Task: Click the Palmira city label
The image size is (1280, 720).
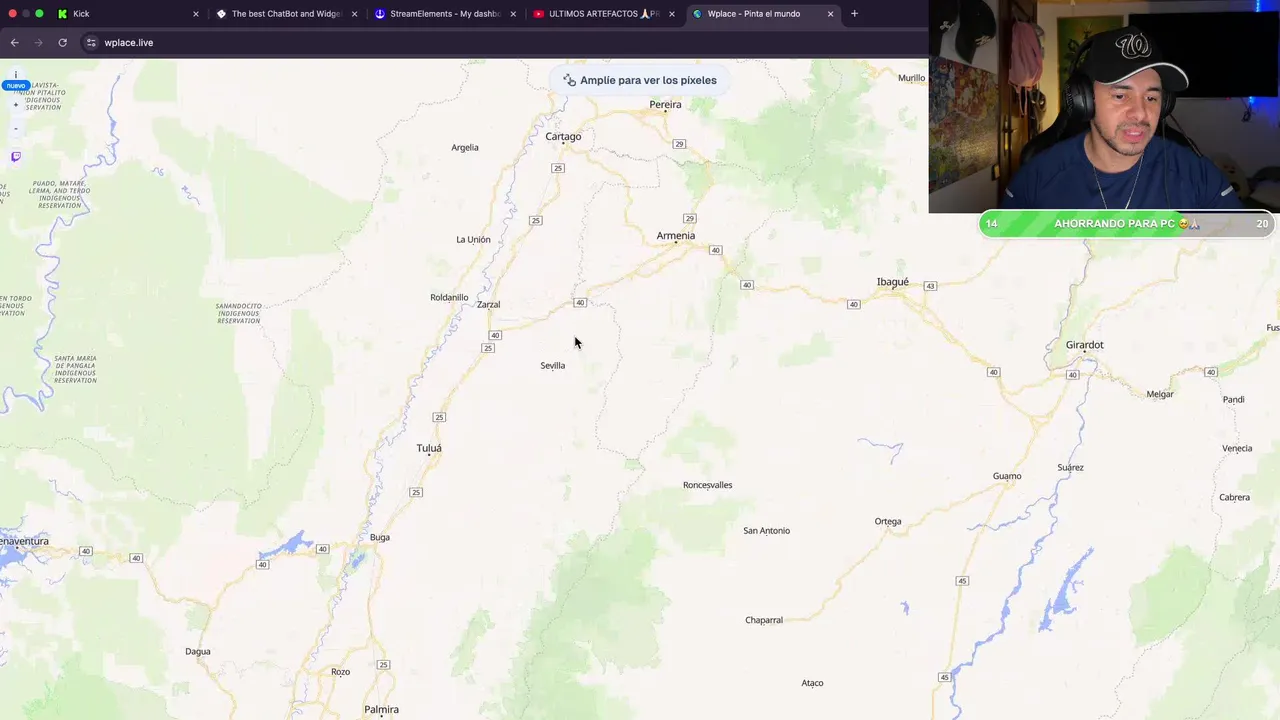Action: click(381, 710)
